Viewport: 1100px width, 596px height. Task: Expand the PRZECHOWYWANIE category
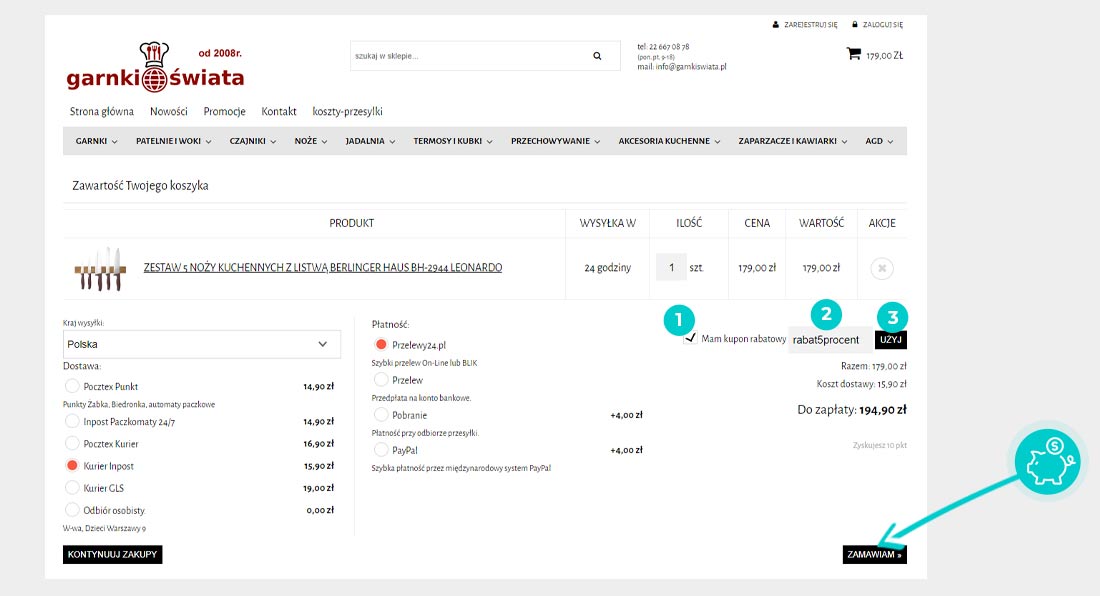[556, 141]
